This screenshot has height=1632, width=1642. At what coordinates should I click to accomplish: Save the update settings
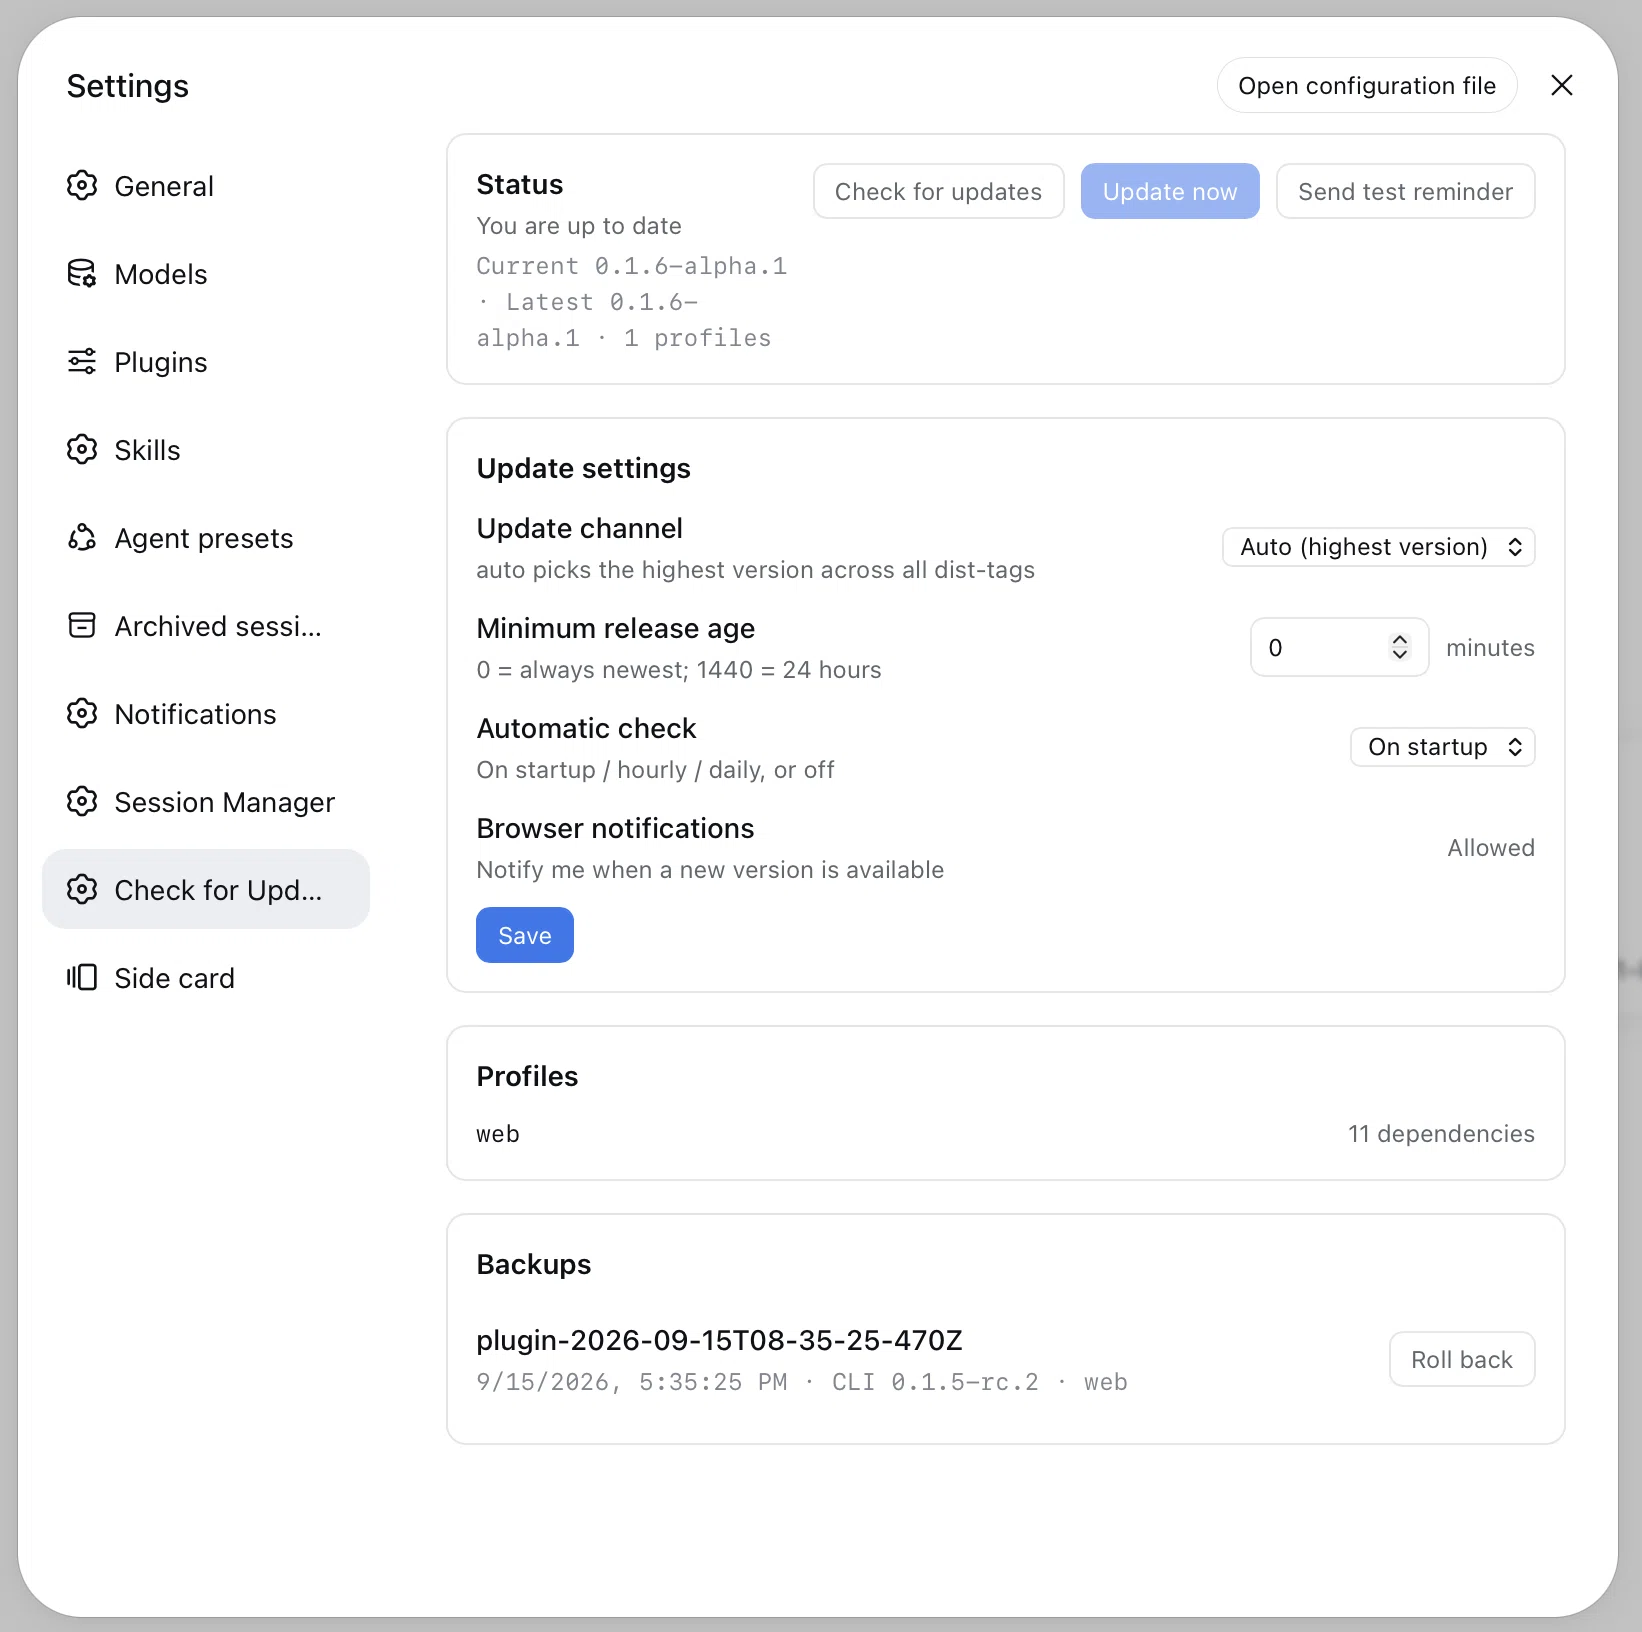tap(525, 935)
